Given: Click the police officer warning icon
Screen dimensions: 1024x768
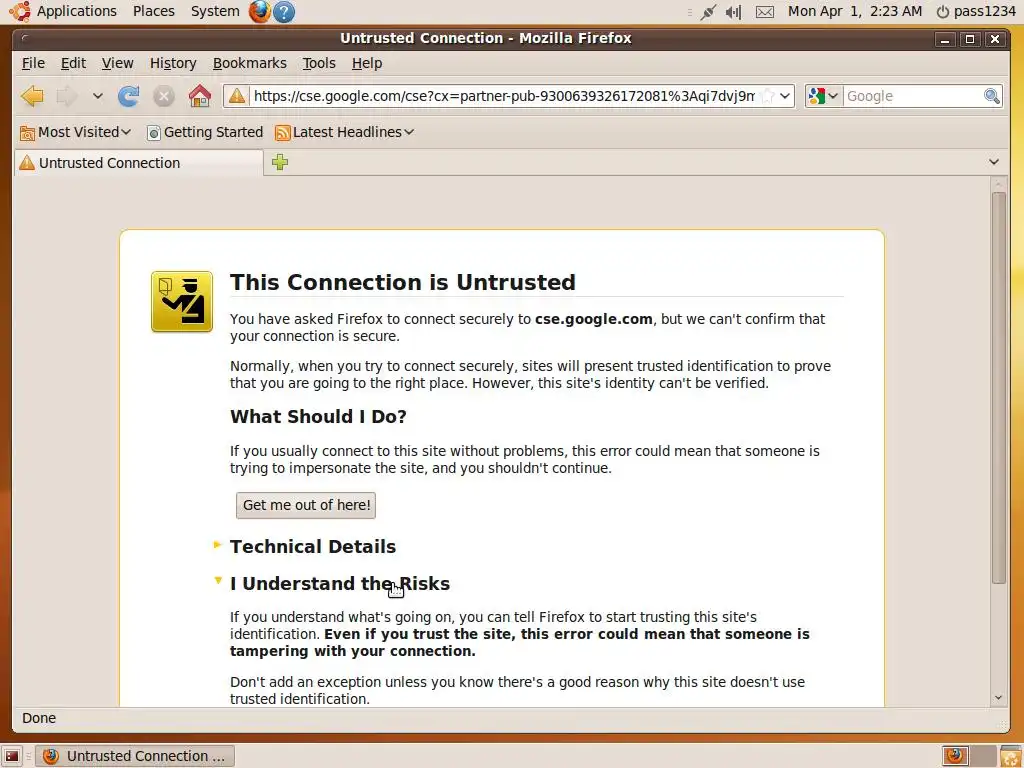Looking at the screenshot, I should click(x=182, y=302).
